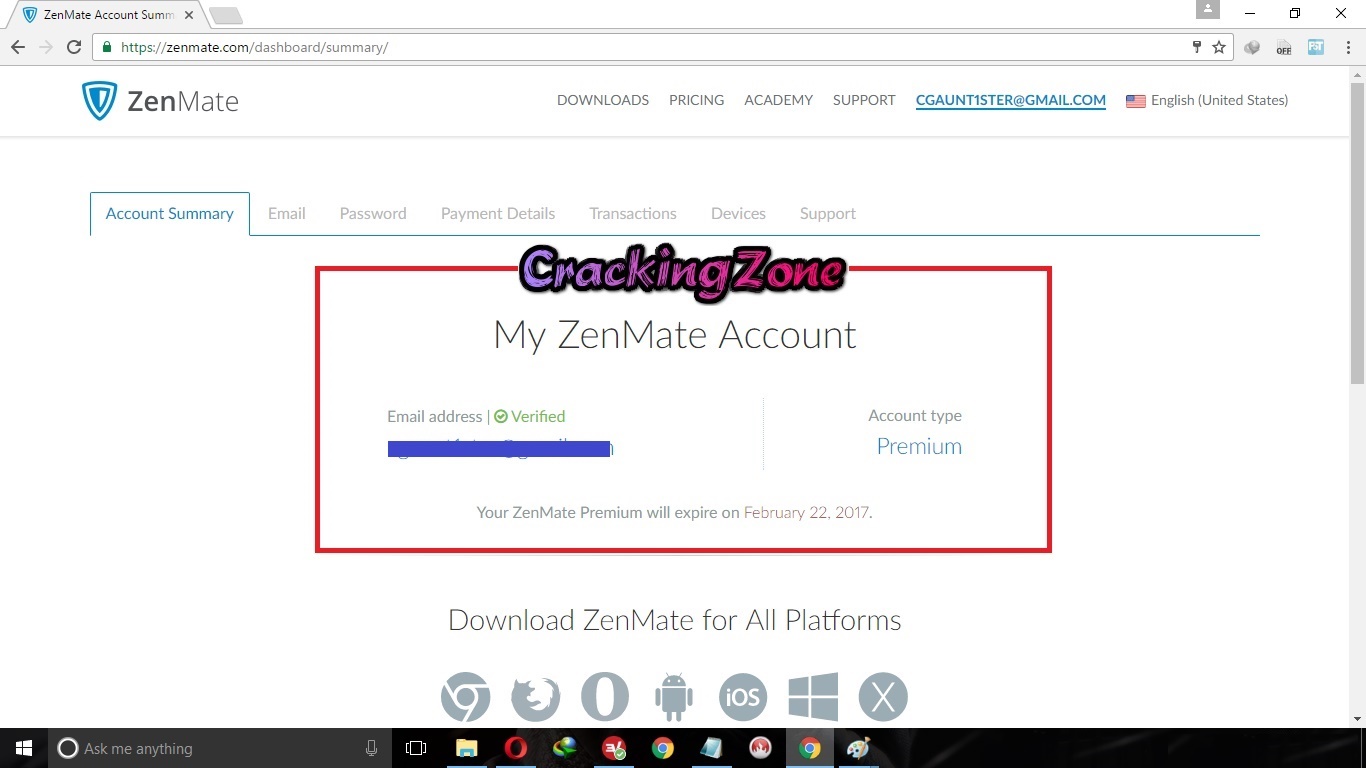Switch to the active Chrome taskbar window
Viewport: 1366px width, 768px height.
[x=810, y=748]
